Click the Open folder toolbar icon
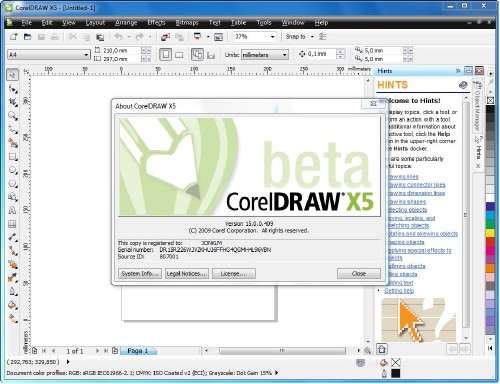The height and width of the screenshot is (384, 500). 27,37
